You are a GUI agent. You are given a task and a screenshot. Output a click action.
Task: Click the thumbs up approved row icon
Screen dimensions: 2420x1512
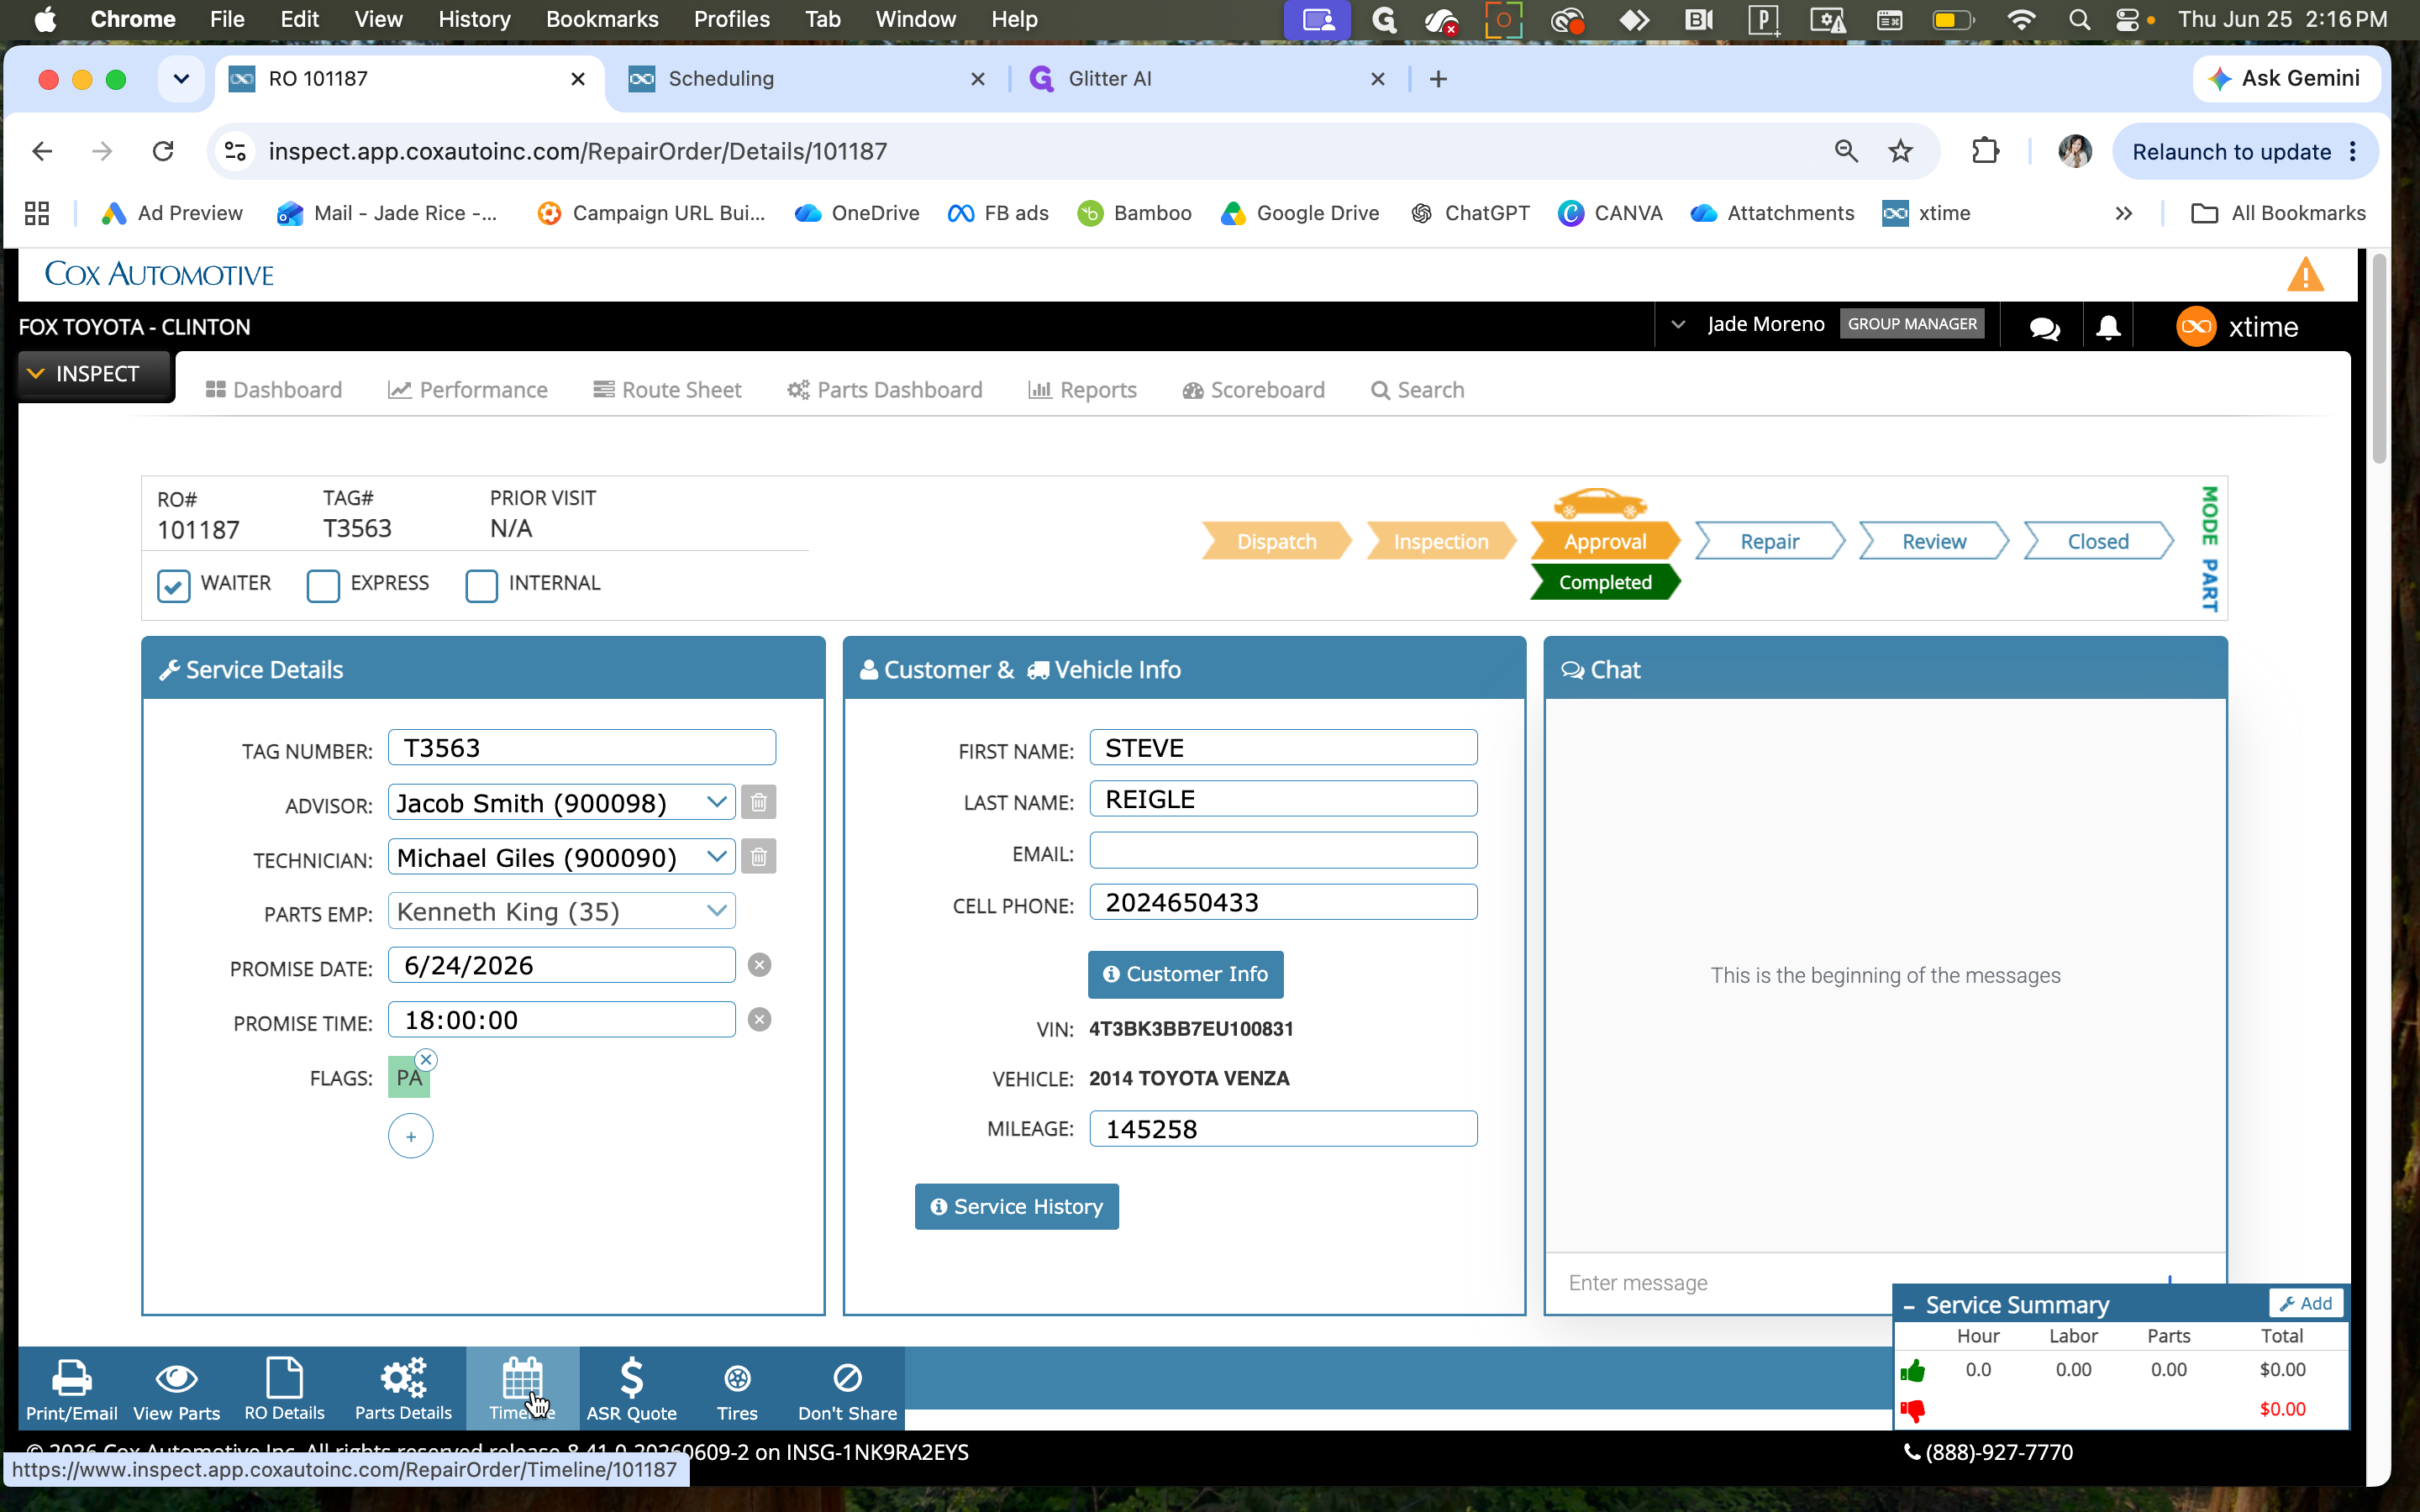point(1913,1370)
